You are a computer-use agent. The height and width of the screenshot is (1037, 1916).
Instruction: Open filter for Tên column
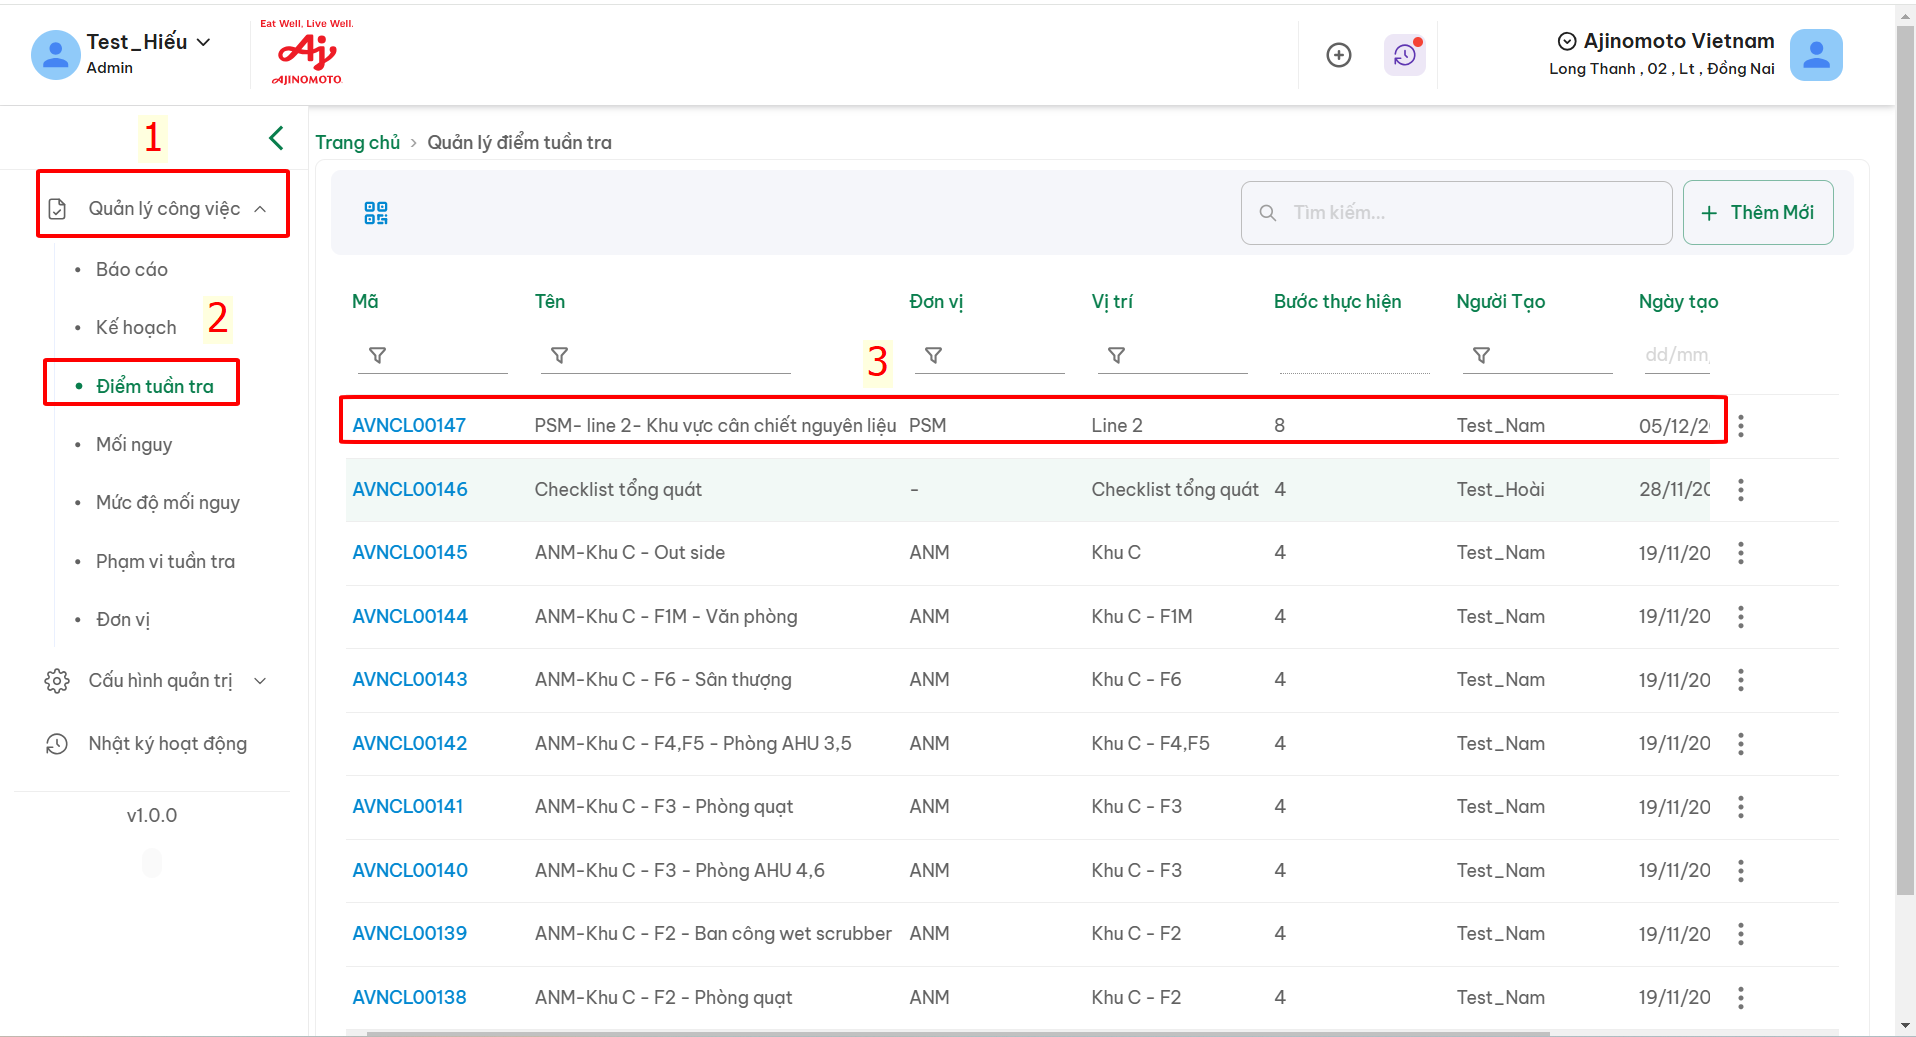click(x=560, y=355)
